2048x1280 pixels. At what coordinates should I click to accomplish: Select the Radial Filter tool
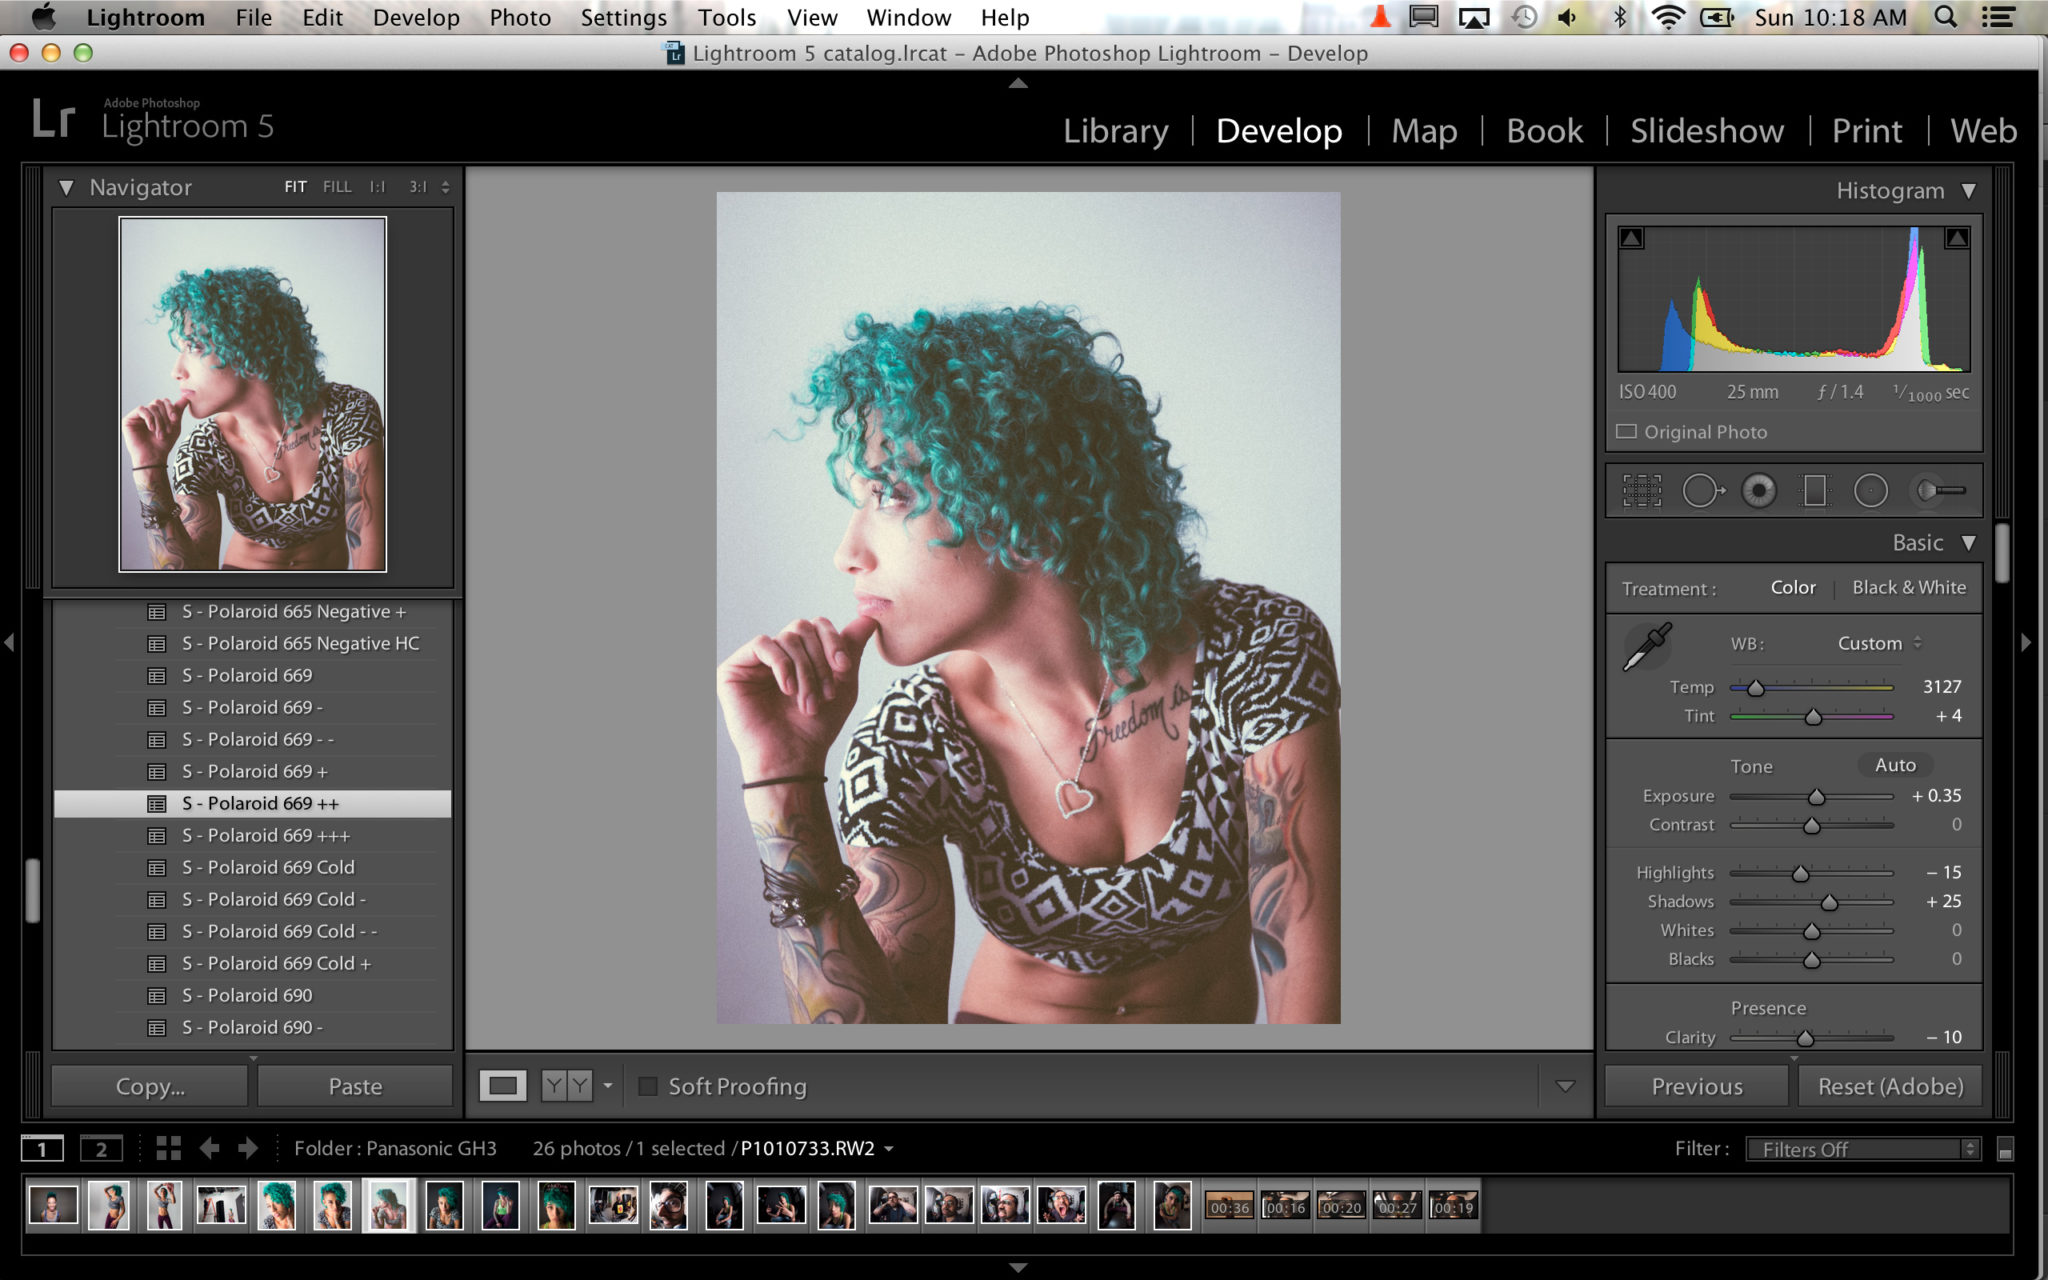pyautogui.click(x=1872, y=490)
